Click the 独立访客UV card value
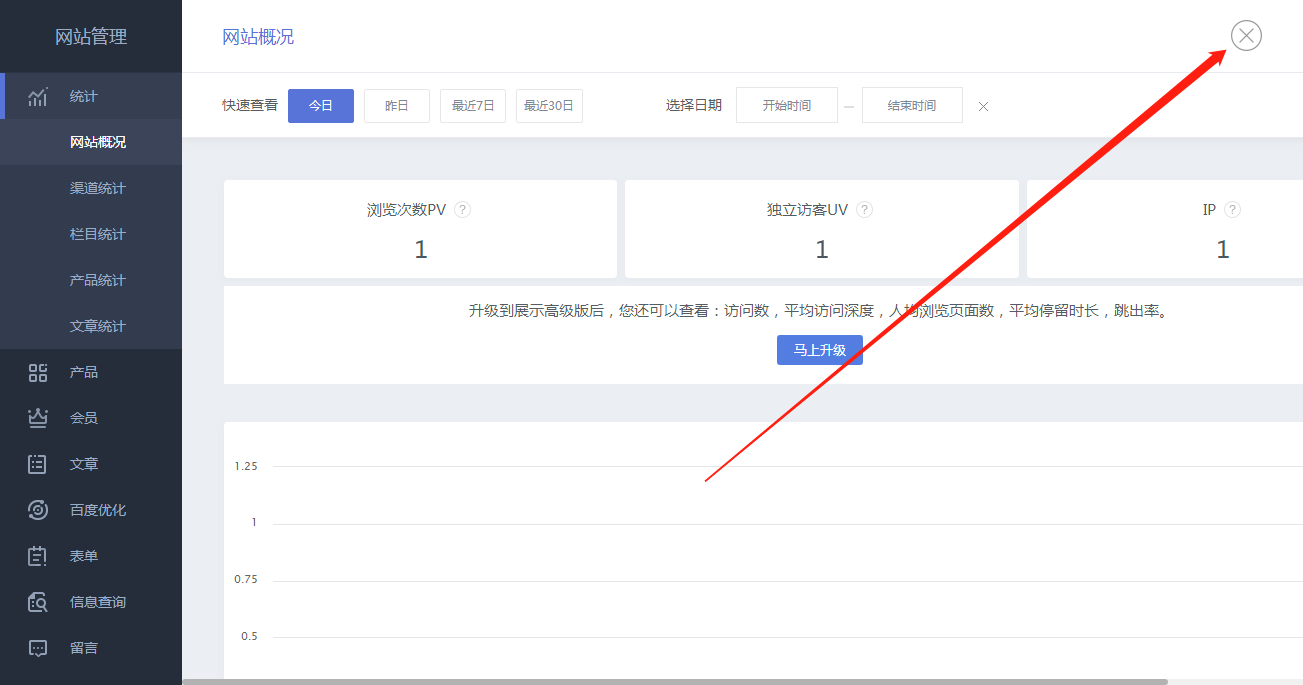This screenshot has width=1303, height=685. (822, 250)
